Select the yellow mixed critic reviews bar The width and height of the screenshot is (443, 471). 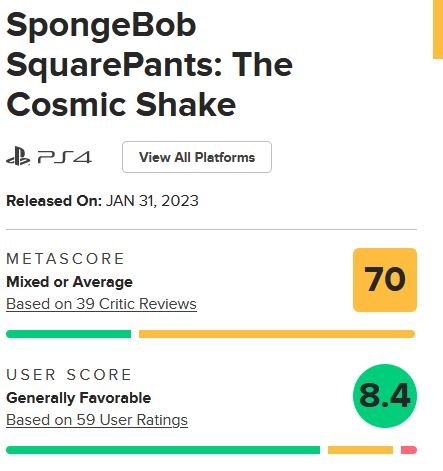[277, 334]
